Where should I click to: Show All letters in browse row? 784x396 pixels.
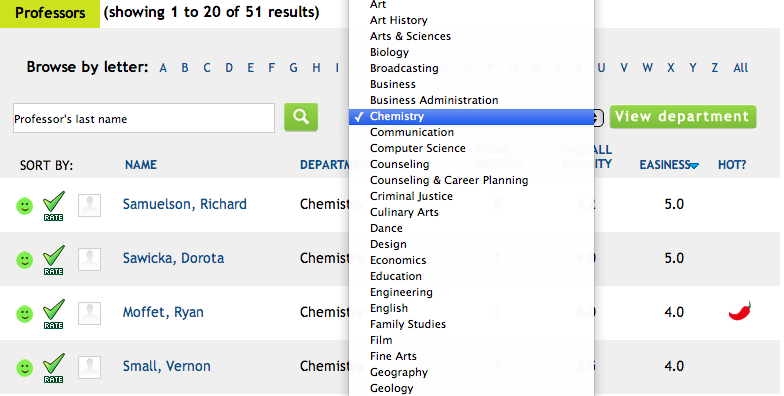click(740, 68)
